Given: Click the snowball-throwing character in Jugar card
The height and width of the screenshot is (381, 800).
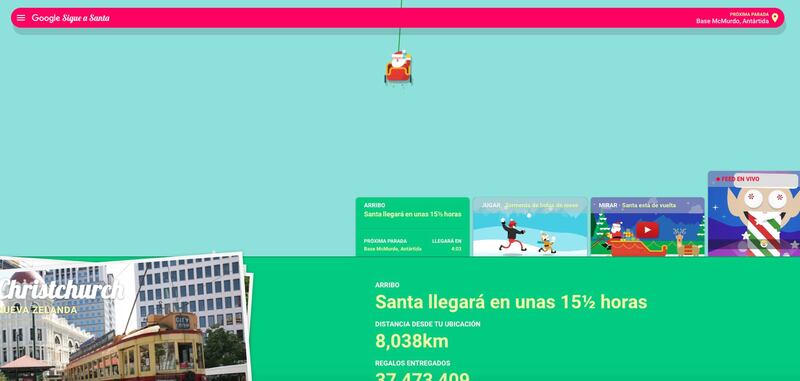Looking at the screenshot, I should [x=512, y=236].
